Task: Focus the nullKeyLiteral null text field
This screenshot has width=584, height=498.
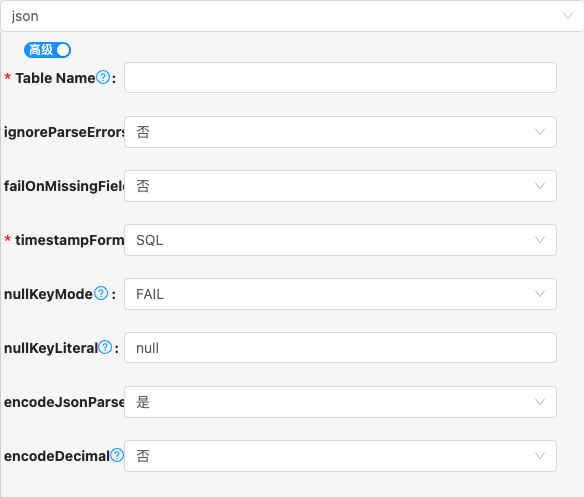Action: click(x=340, y=348)
